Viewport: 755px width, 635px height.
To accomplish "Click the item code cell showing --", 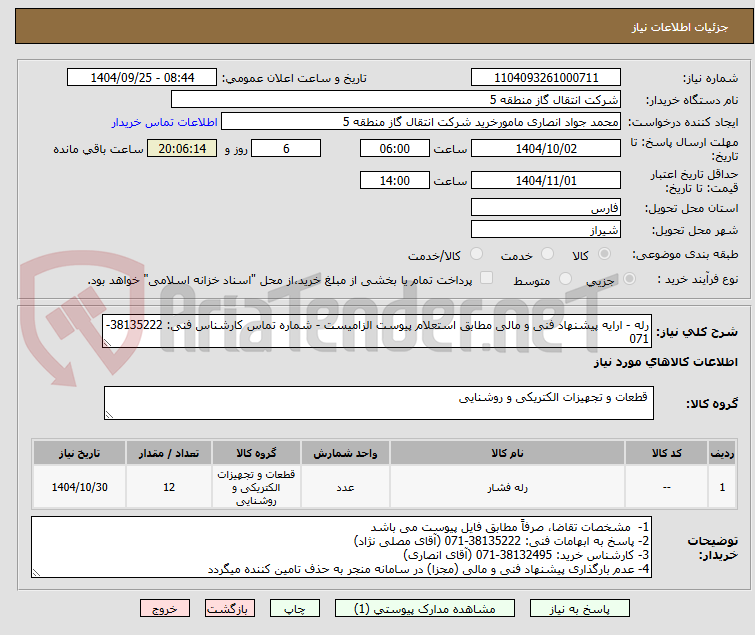I will point(666,487).
